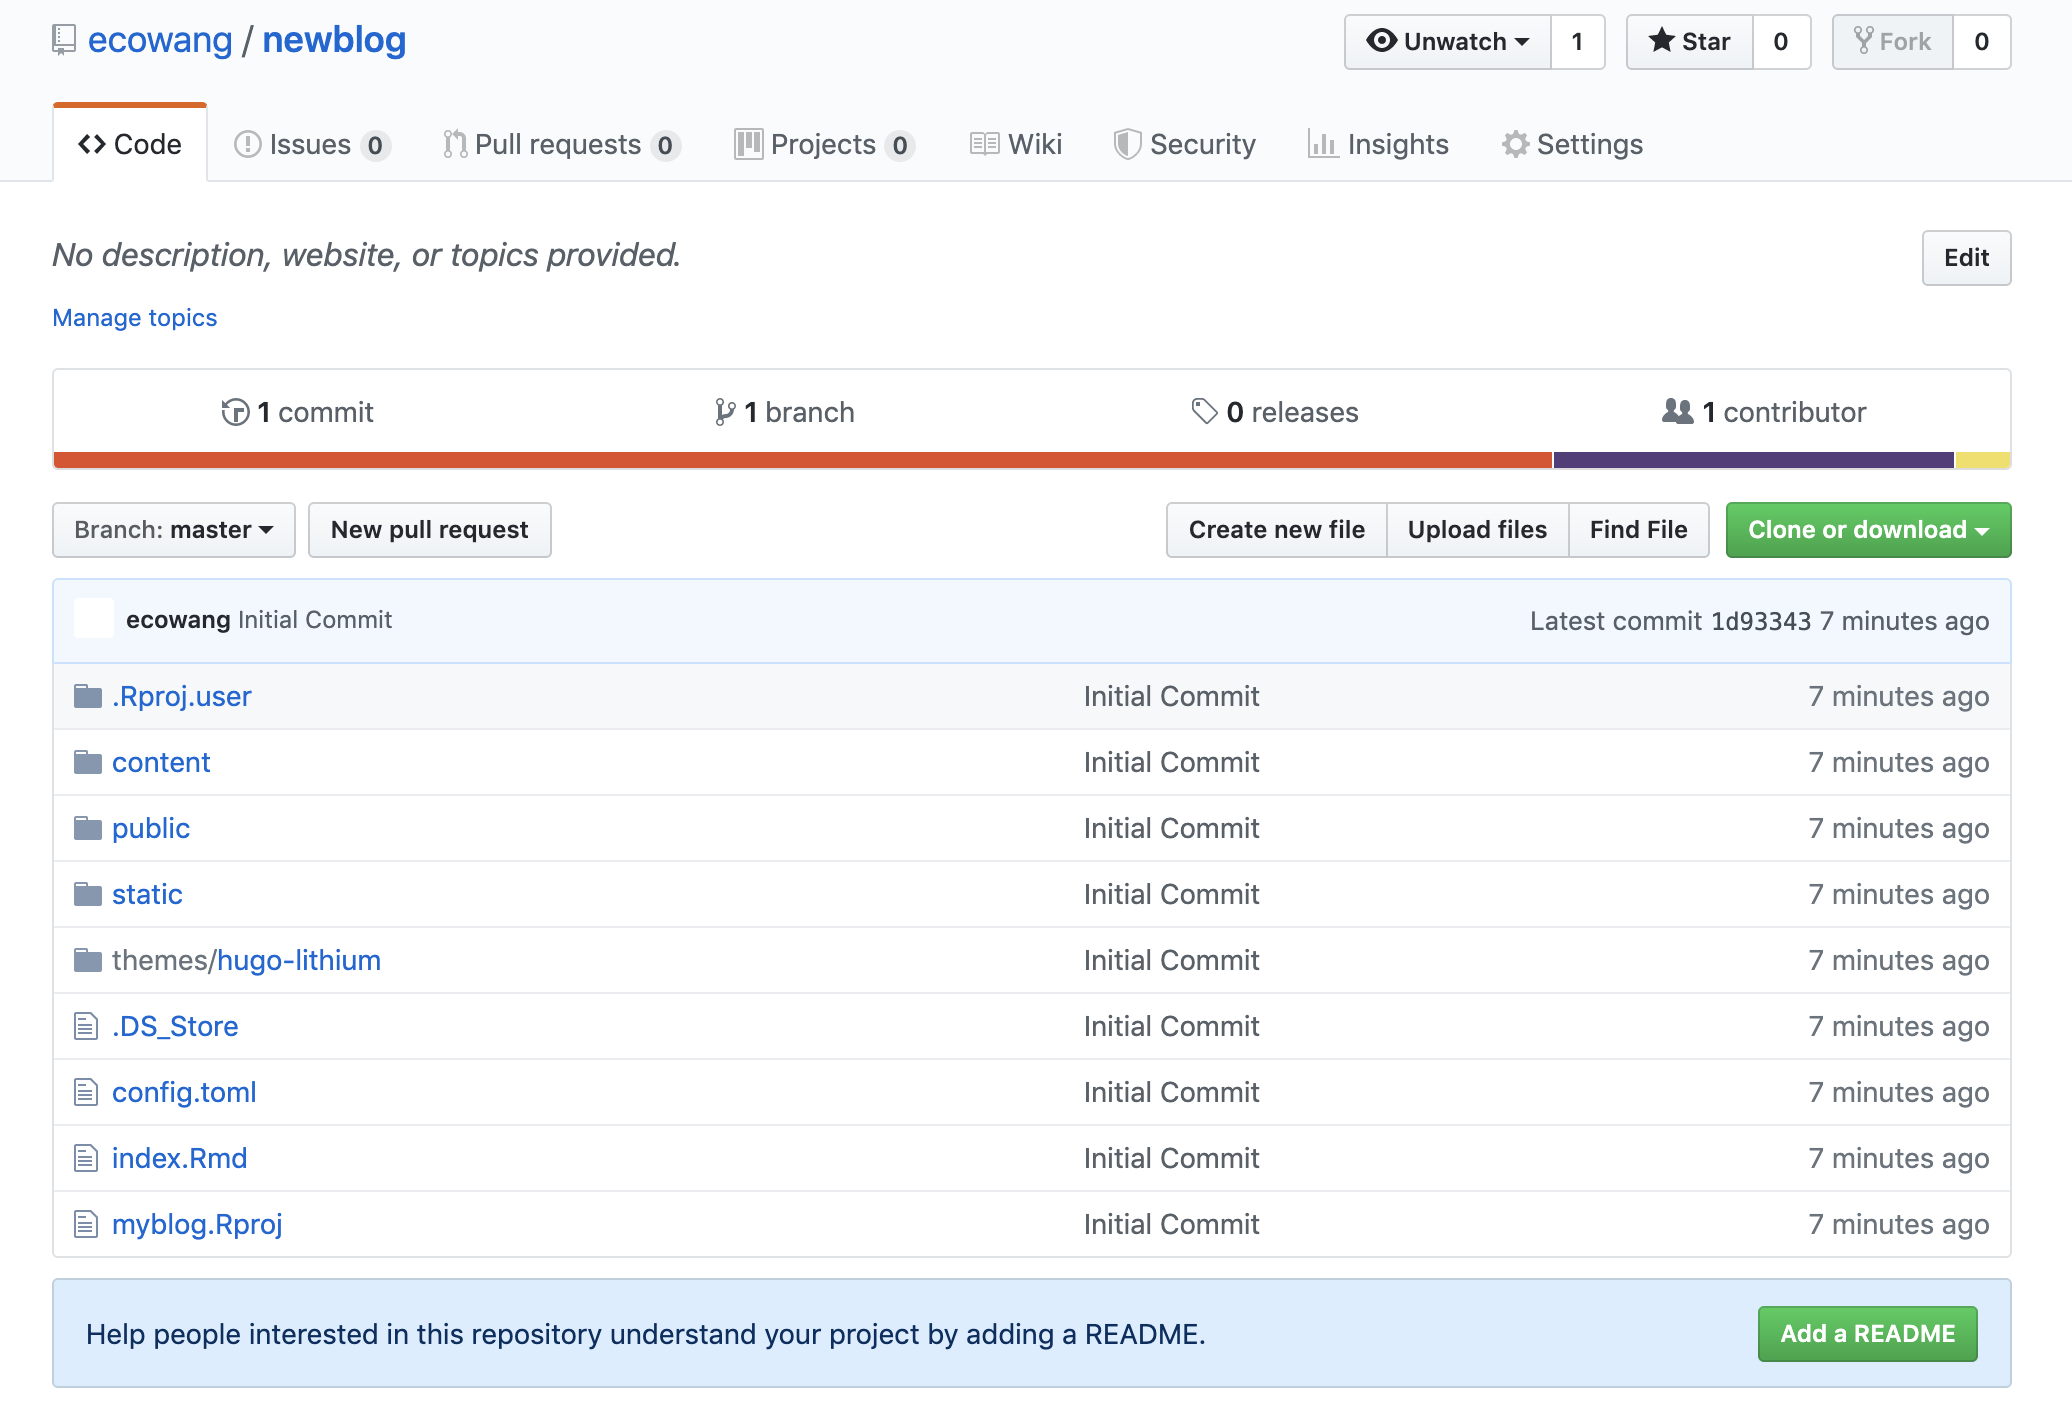
Task: Click the file icon next to .DS_Store
Action: coord(86,1026)
